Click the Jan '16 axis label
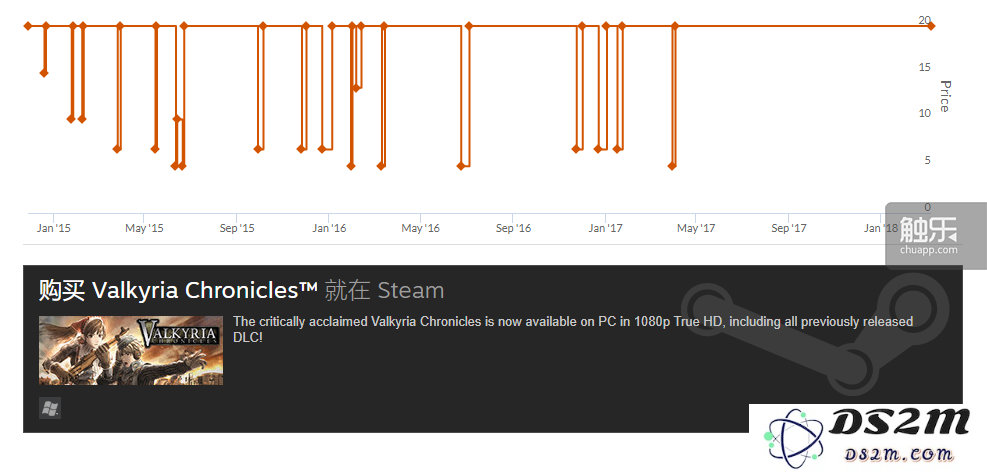The image size is (987, 472). coord(330,228)
